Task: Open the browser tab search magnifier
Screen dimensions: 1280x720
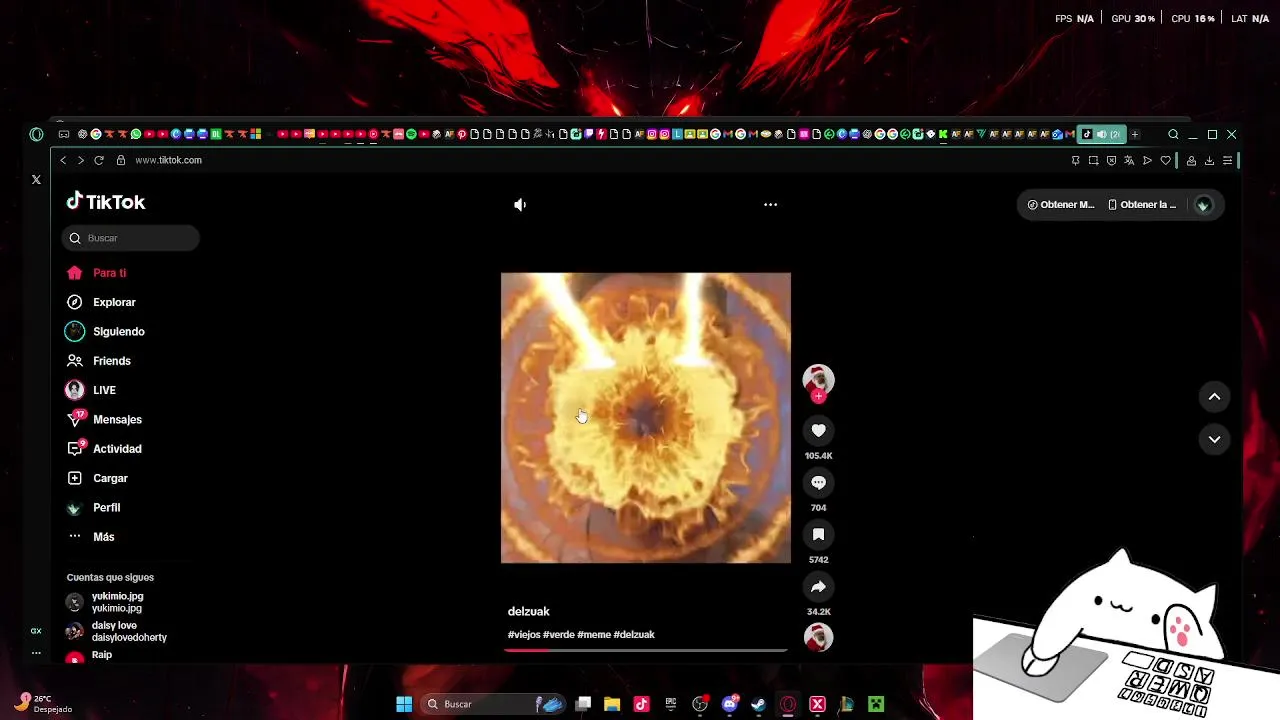Action: coord(1173,134)
